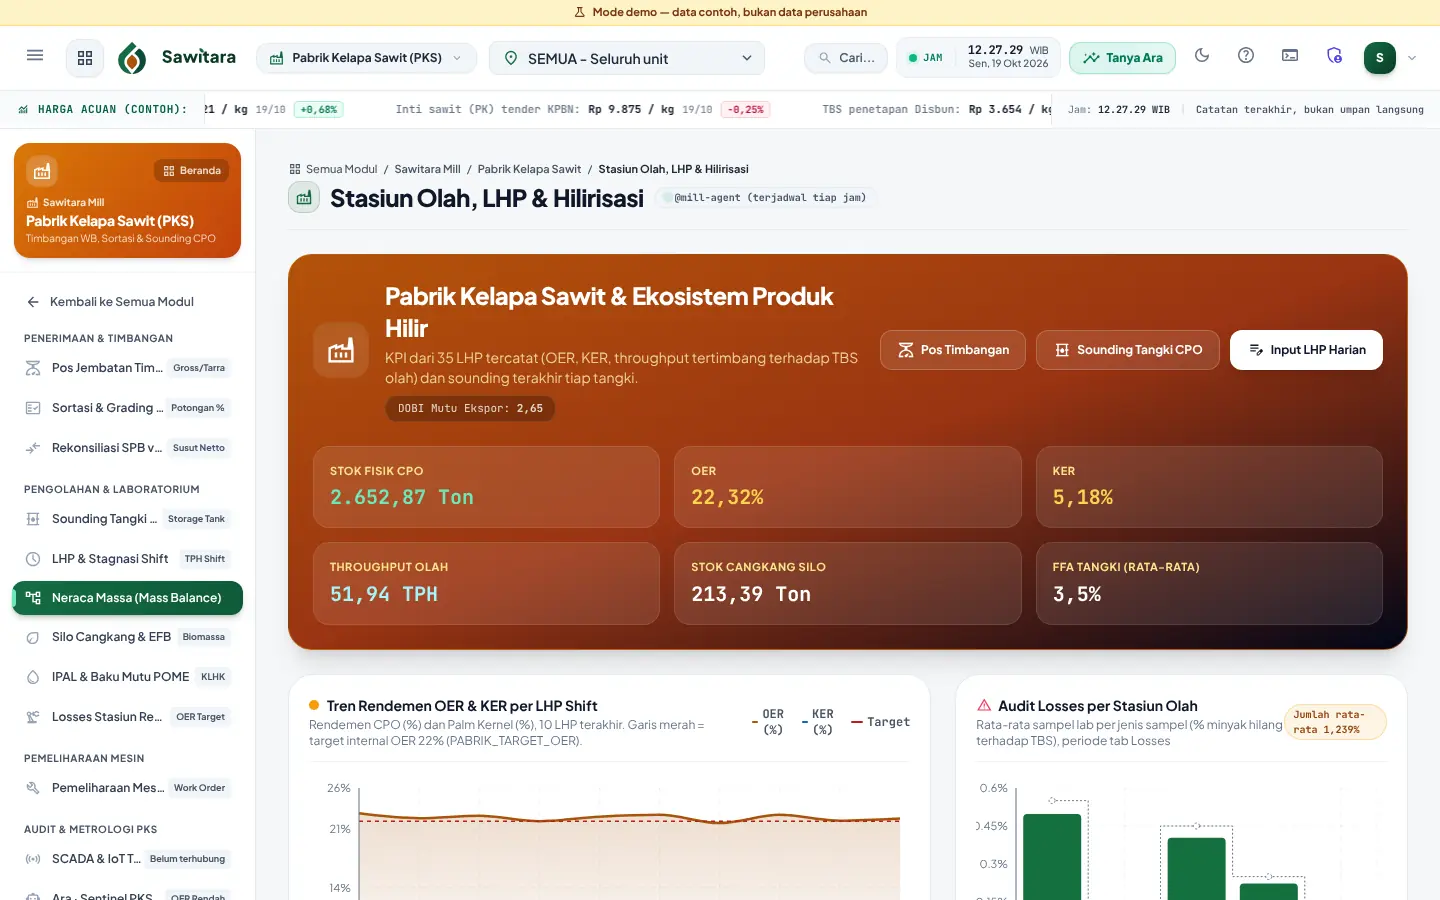Viewport: 1440px width, 900px height.
Task: Go back via Kembali ke Semua Modul
Action: [x=122, y=301]
